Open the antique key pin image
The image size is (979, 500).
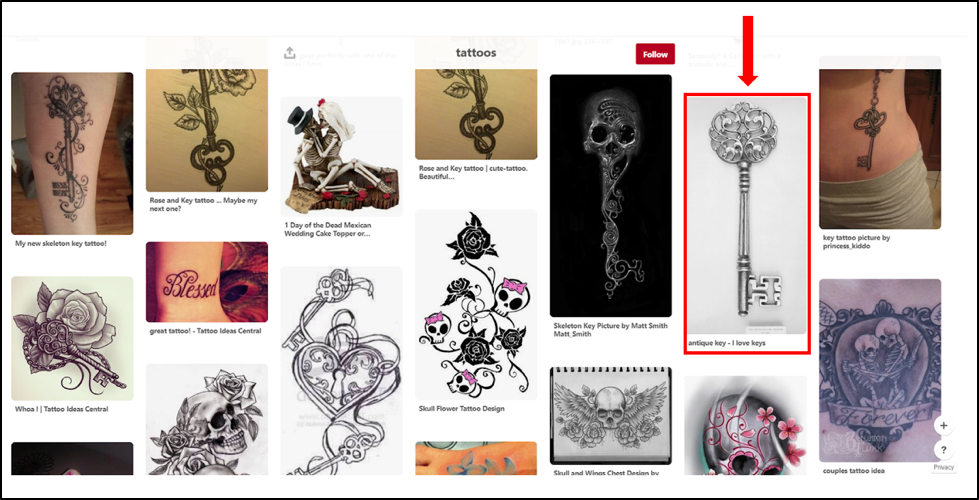pos(746,215)
